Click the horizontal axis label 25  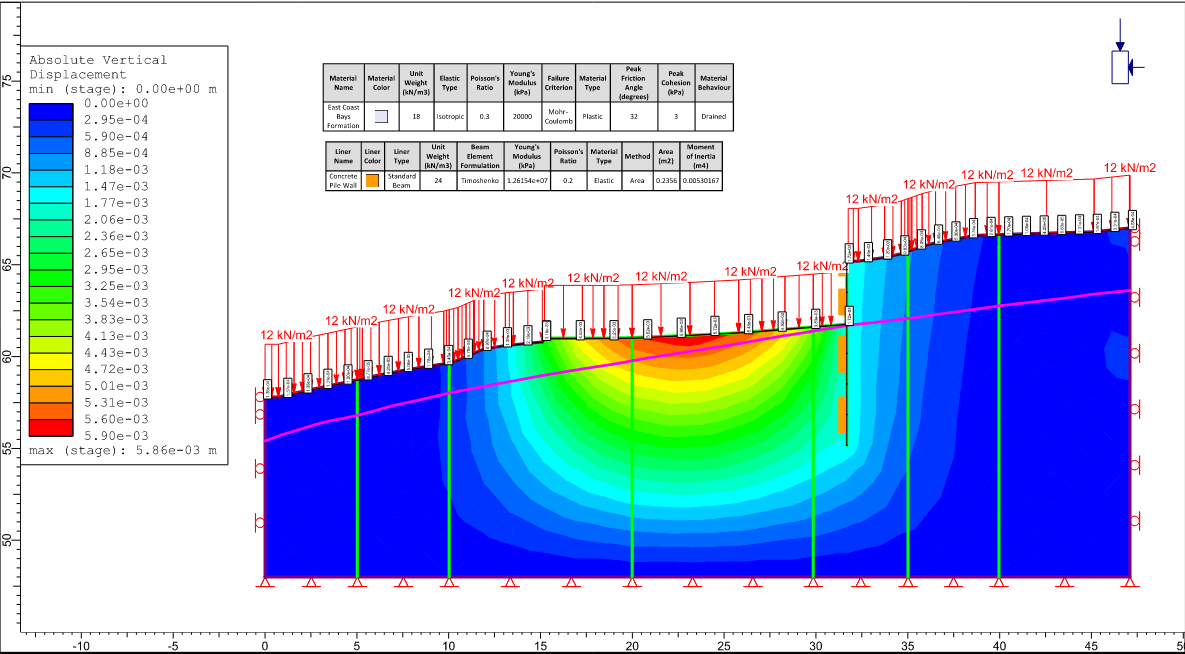(x=724, y=646)
